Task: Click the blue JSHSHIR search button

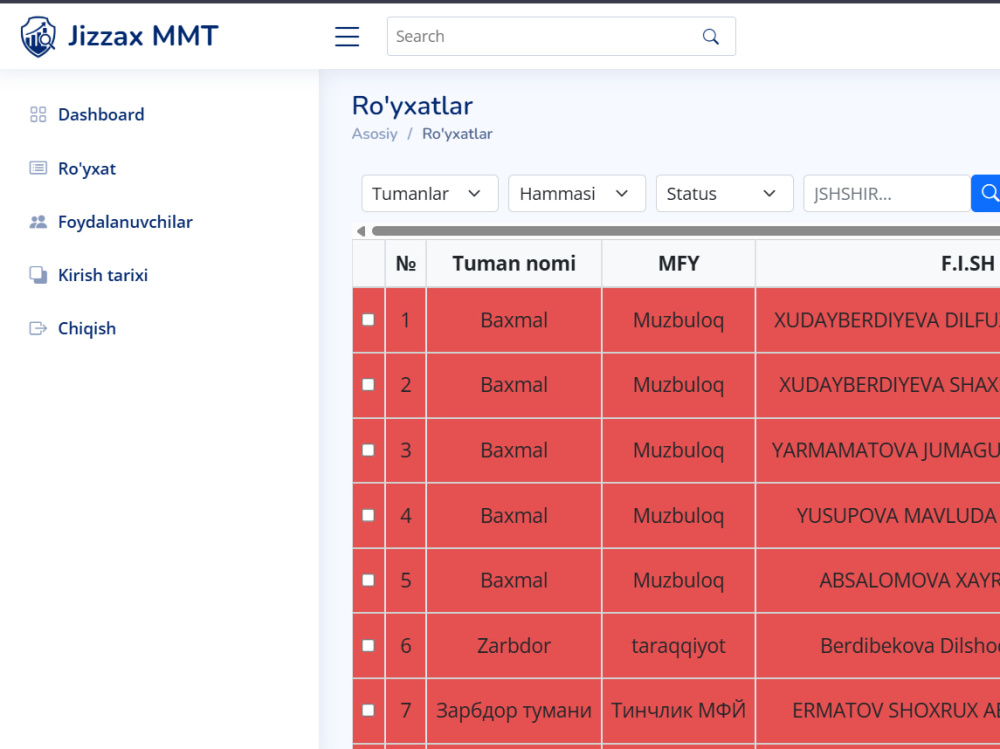Action: tap(986, 193)
